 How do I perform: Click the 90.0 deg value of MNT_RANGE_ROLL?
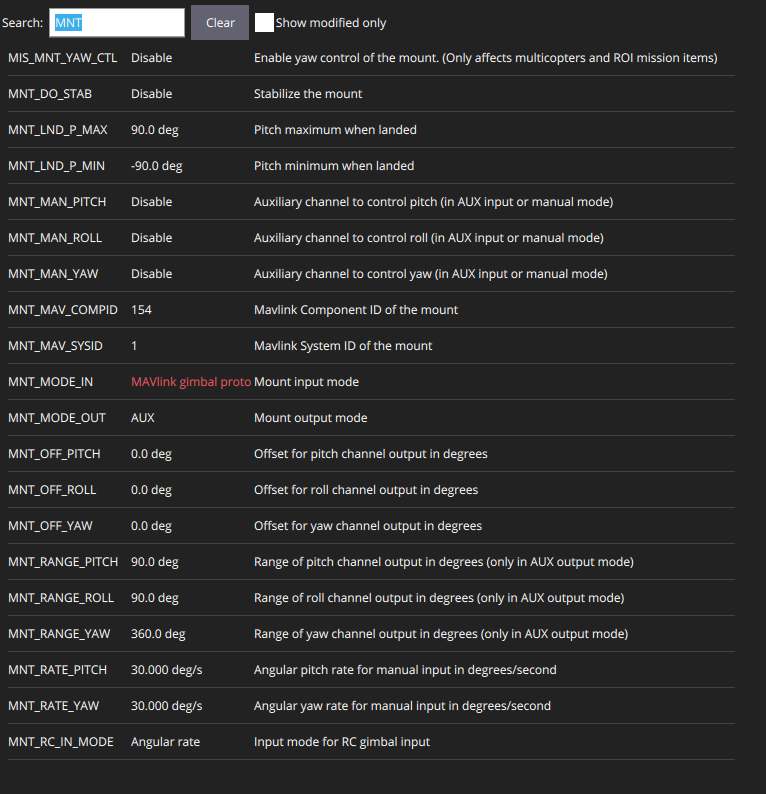[x=154, y=597]
